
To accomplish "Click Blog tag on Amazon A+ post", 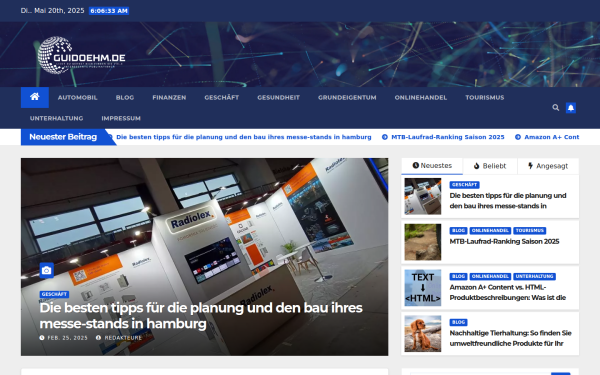I will [458, 277].
